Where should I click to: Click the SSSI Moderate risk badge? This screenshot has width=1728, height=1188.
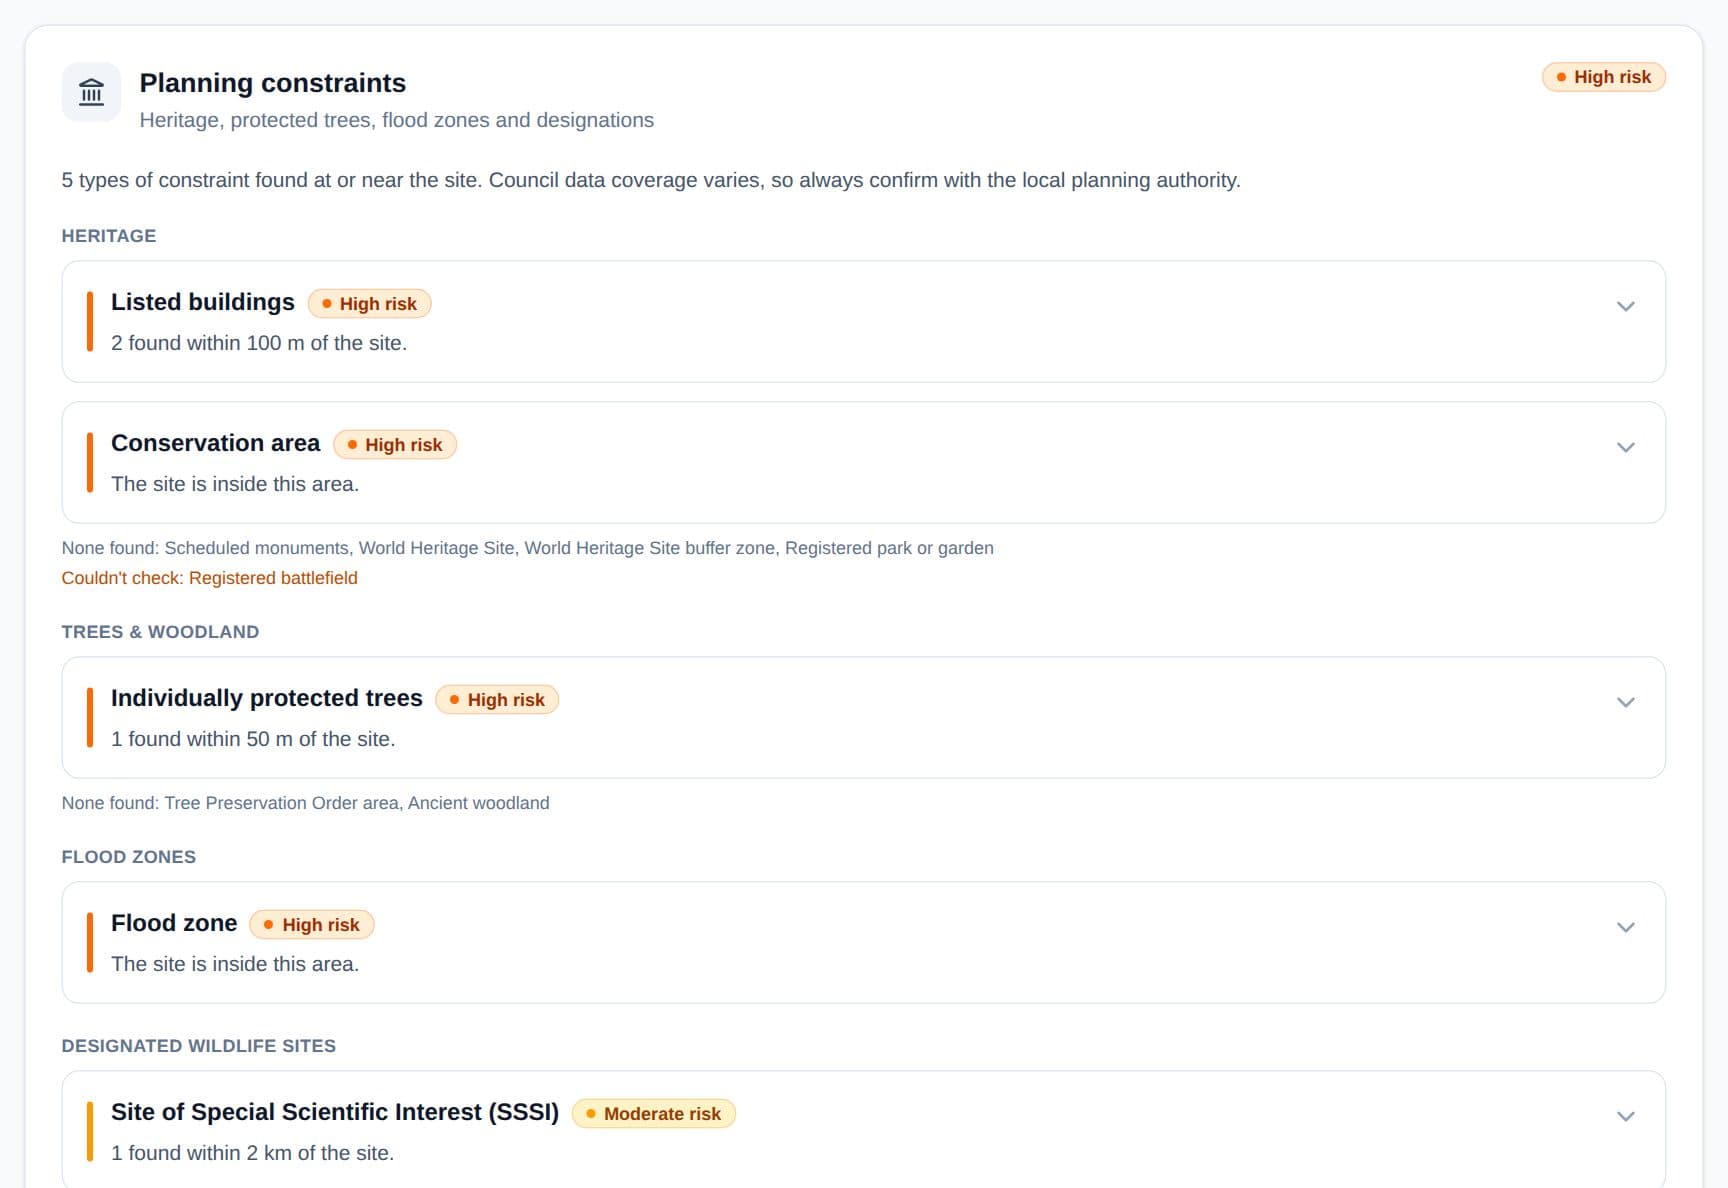[x=654, y=1114]
